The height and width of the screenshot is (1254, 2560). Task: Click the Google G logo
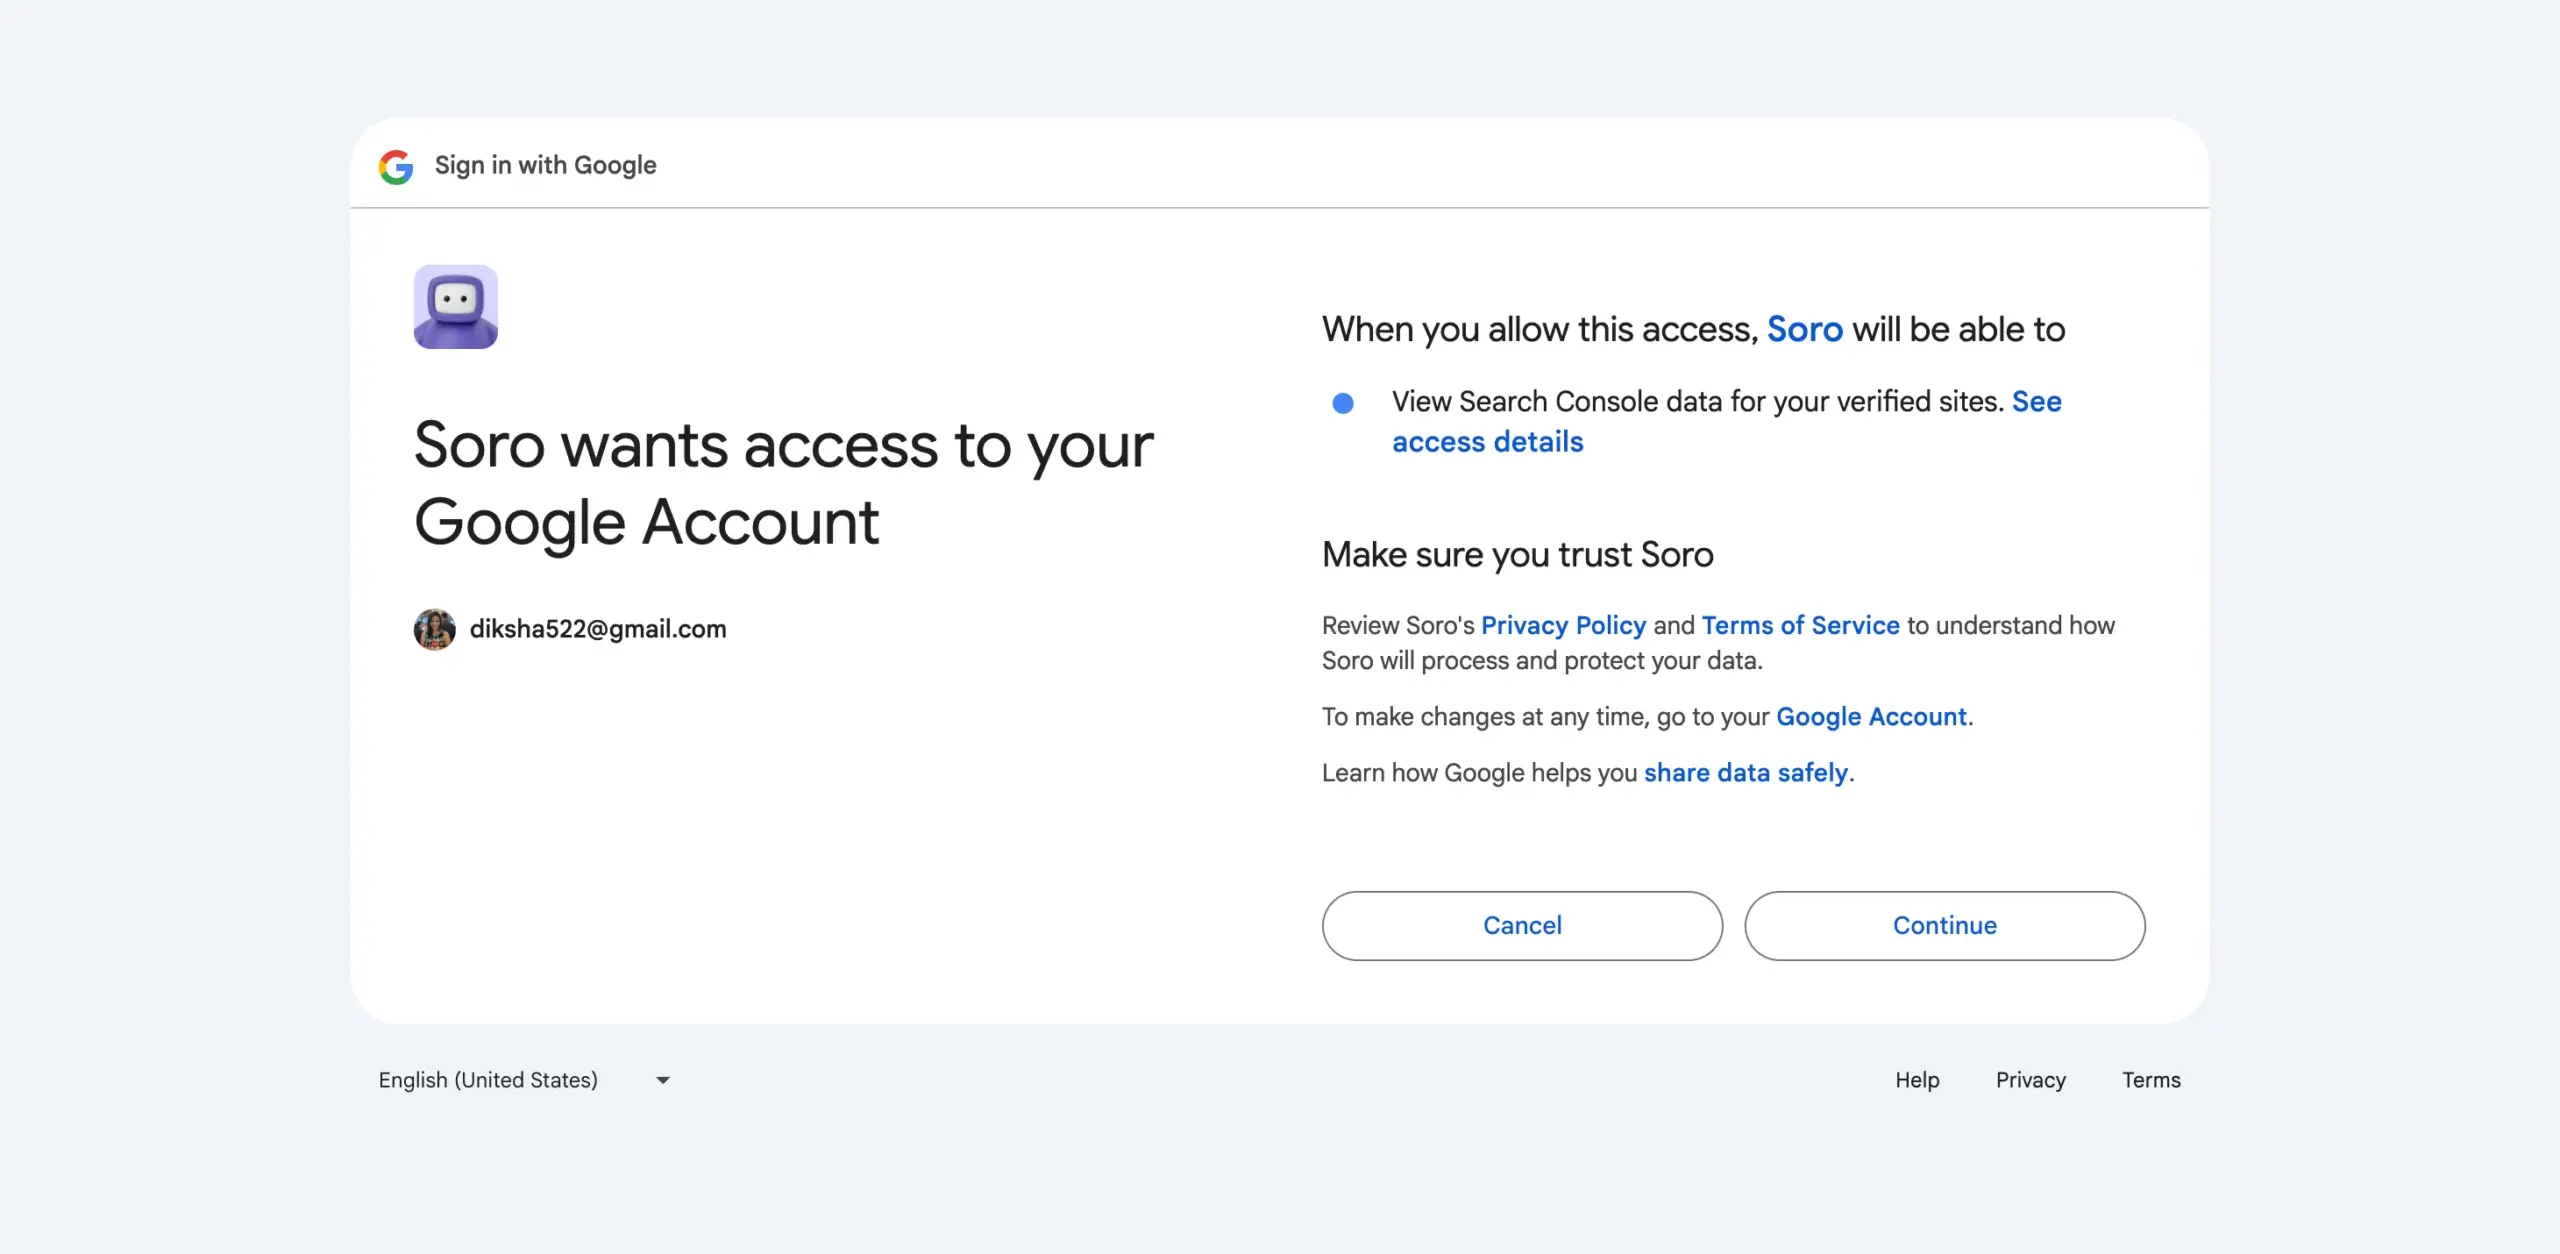(396, 166)
